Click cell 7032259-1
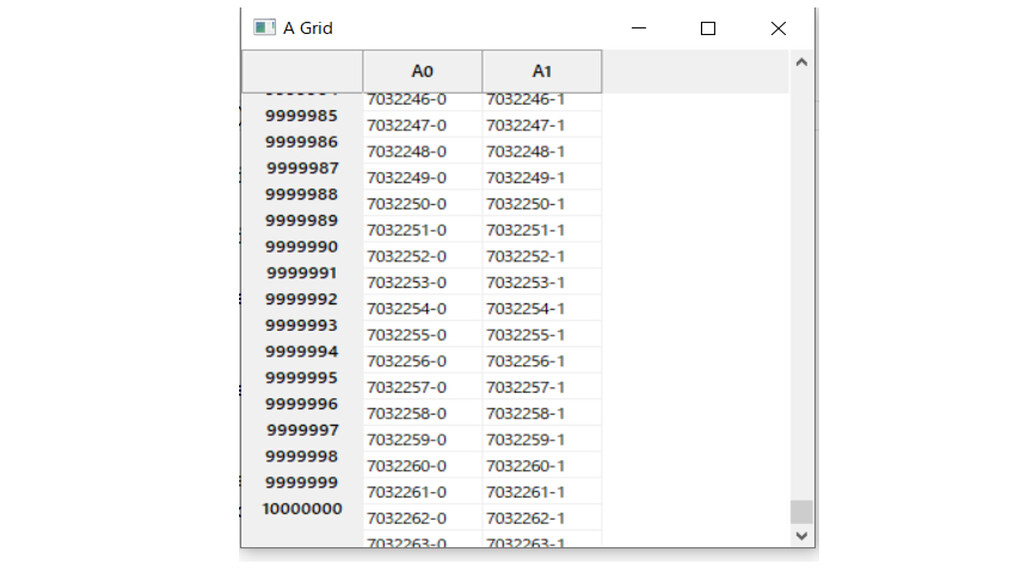The width and height of the screenshot is (1024, 576). 542,439
